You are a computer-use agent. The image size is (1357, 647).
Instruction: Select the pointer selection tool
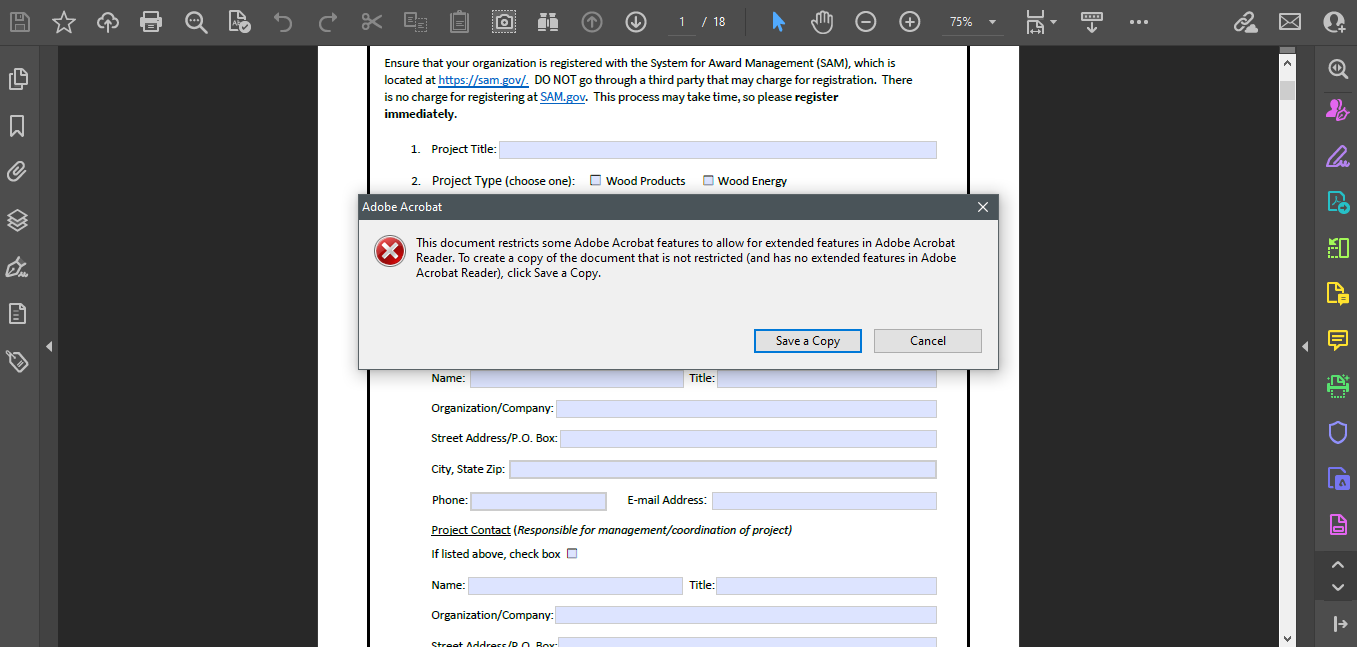(x=778, y=21)
